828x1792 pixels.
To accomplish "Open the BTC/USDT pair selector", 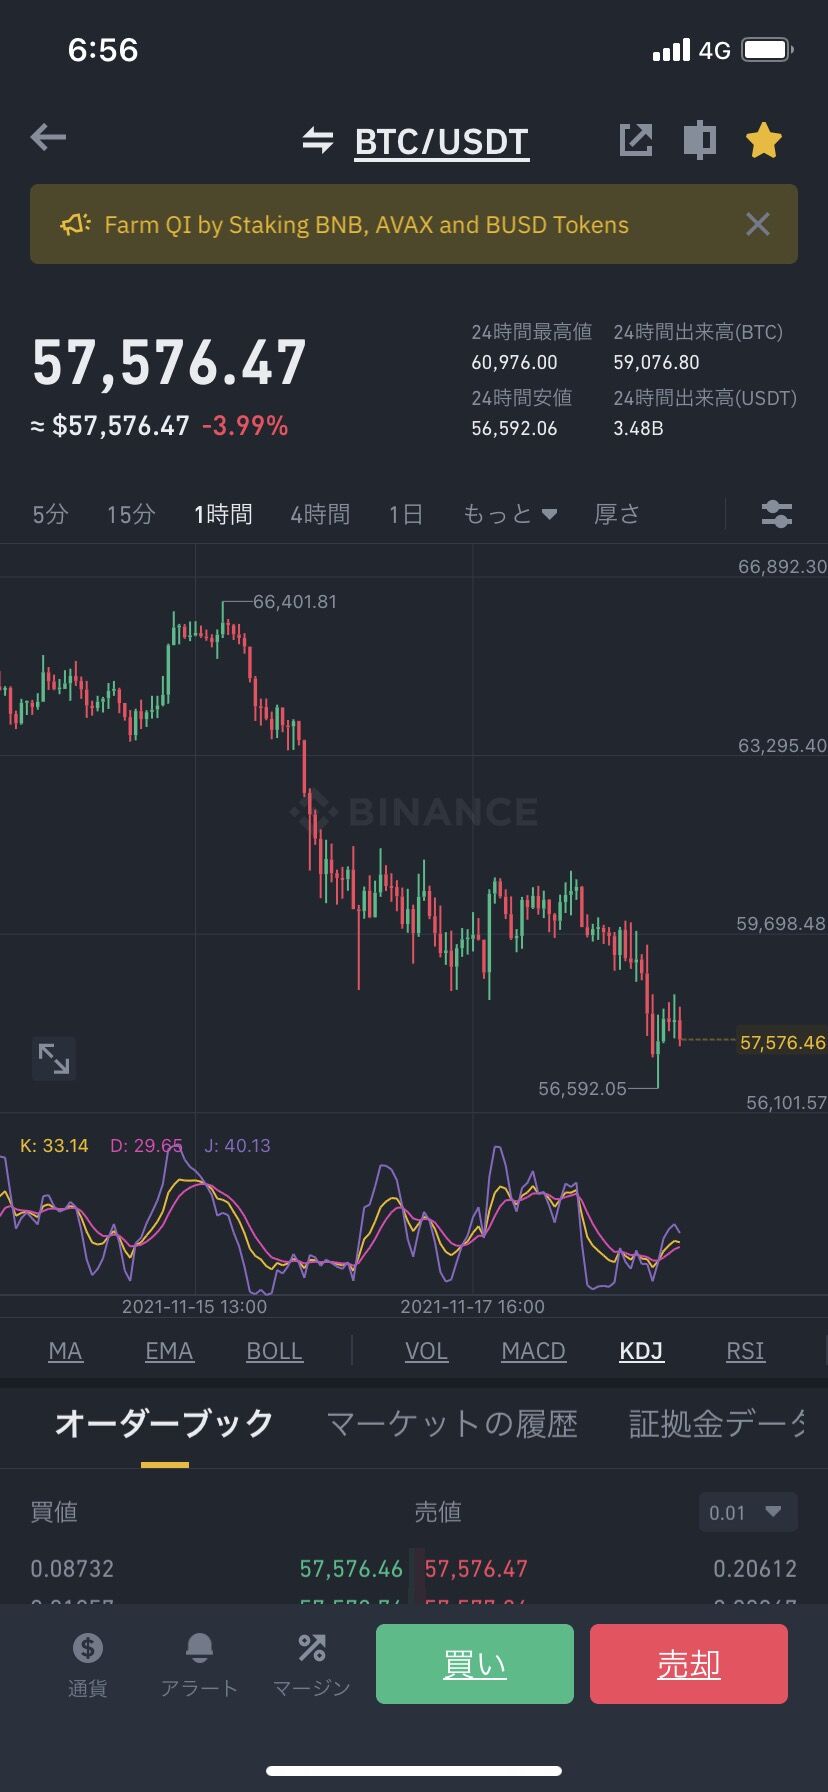I will point(441,142).
